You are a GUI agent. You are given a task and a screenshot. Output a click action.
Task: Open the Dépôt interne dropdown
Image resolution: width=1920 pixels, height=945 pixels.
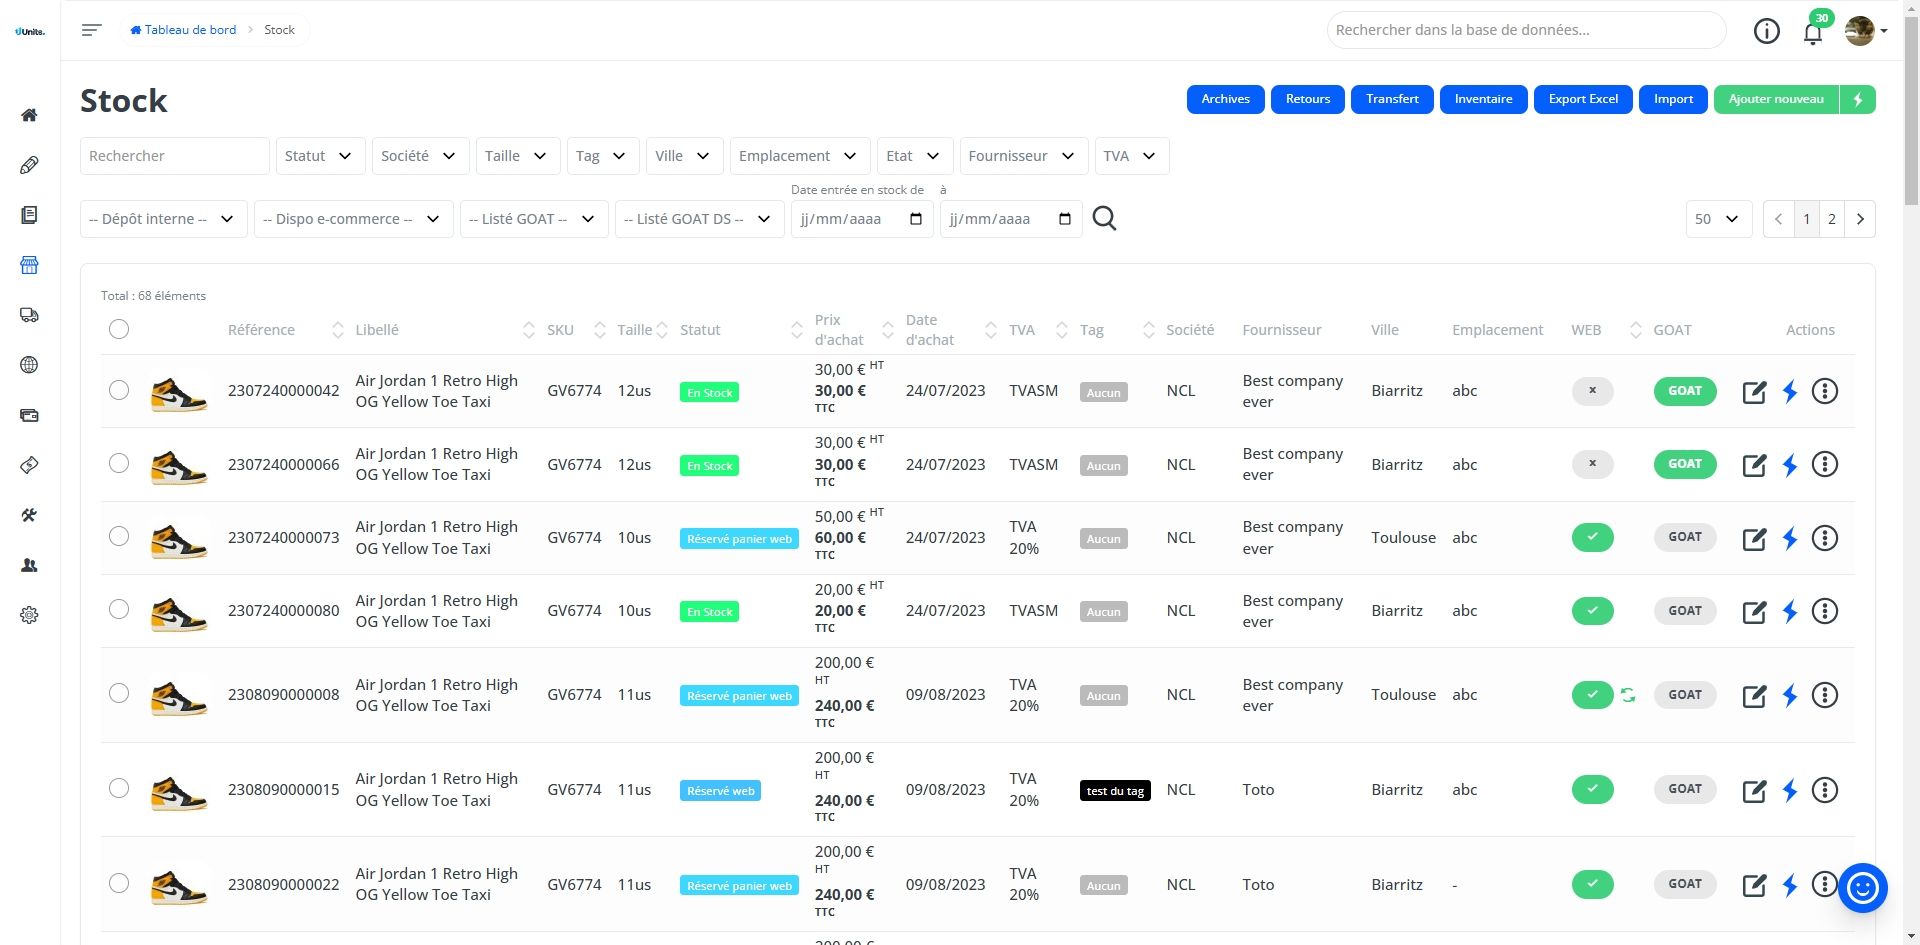click(x=163, y=219)
